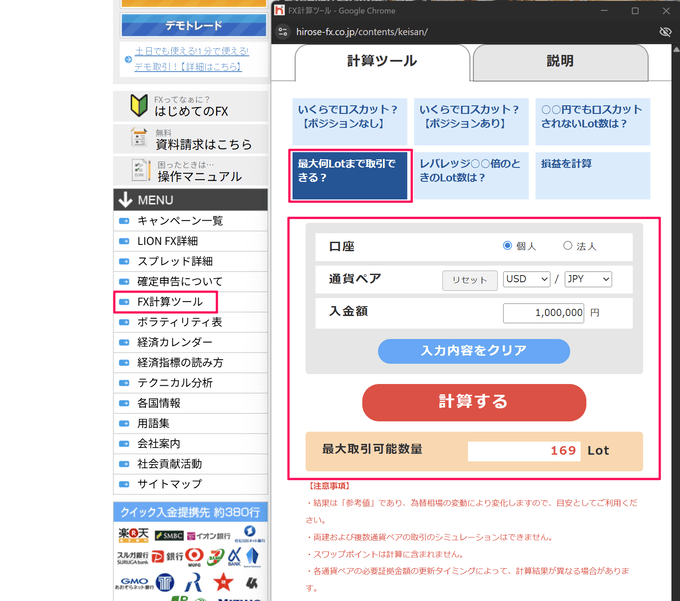Open 経済カレンダー in the side menu
The height and width of the screenshot is (601, 680).
[x=190, y=343]
